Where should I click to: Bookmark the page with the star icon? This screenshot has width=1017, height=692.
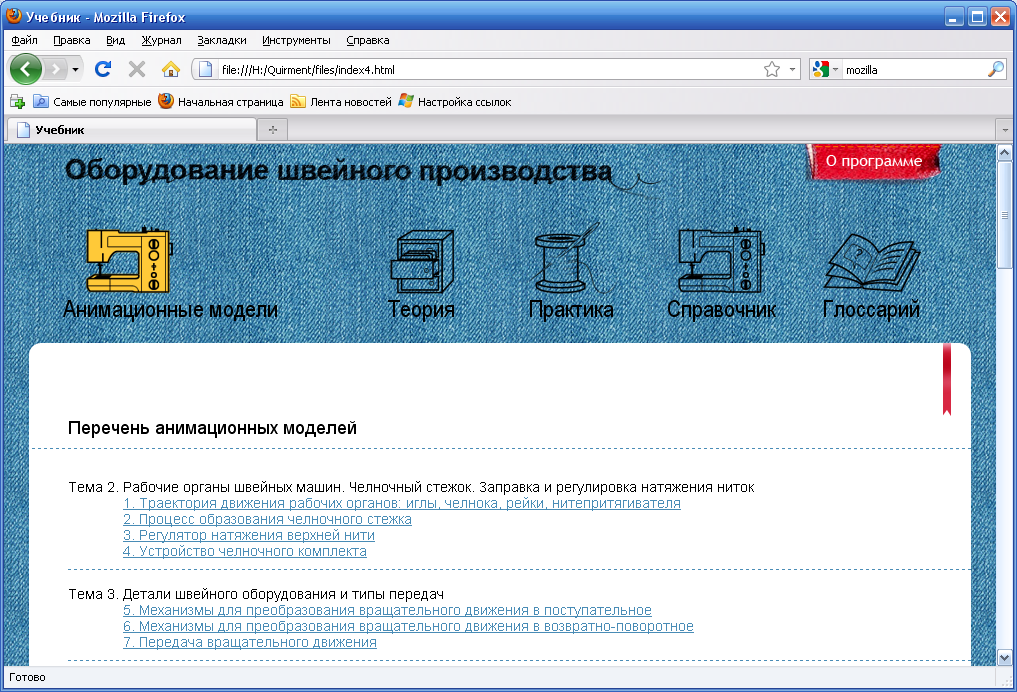click(x=772, y=69)
